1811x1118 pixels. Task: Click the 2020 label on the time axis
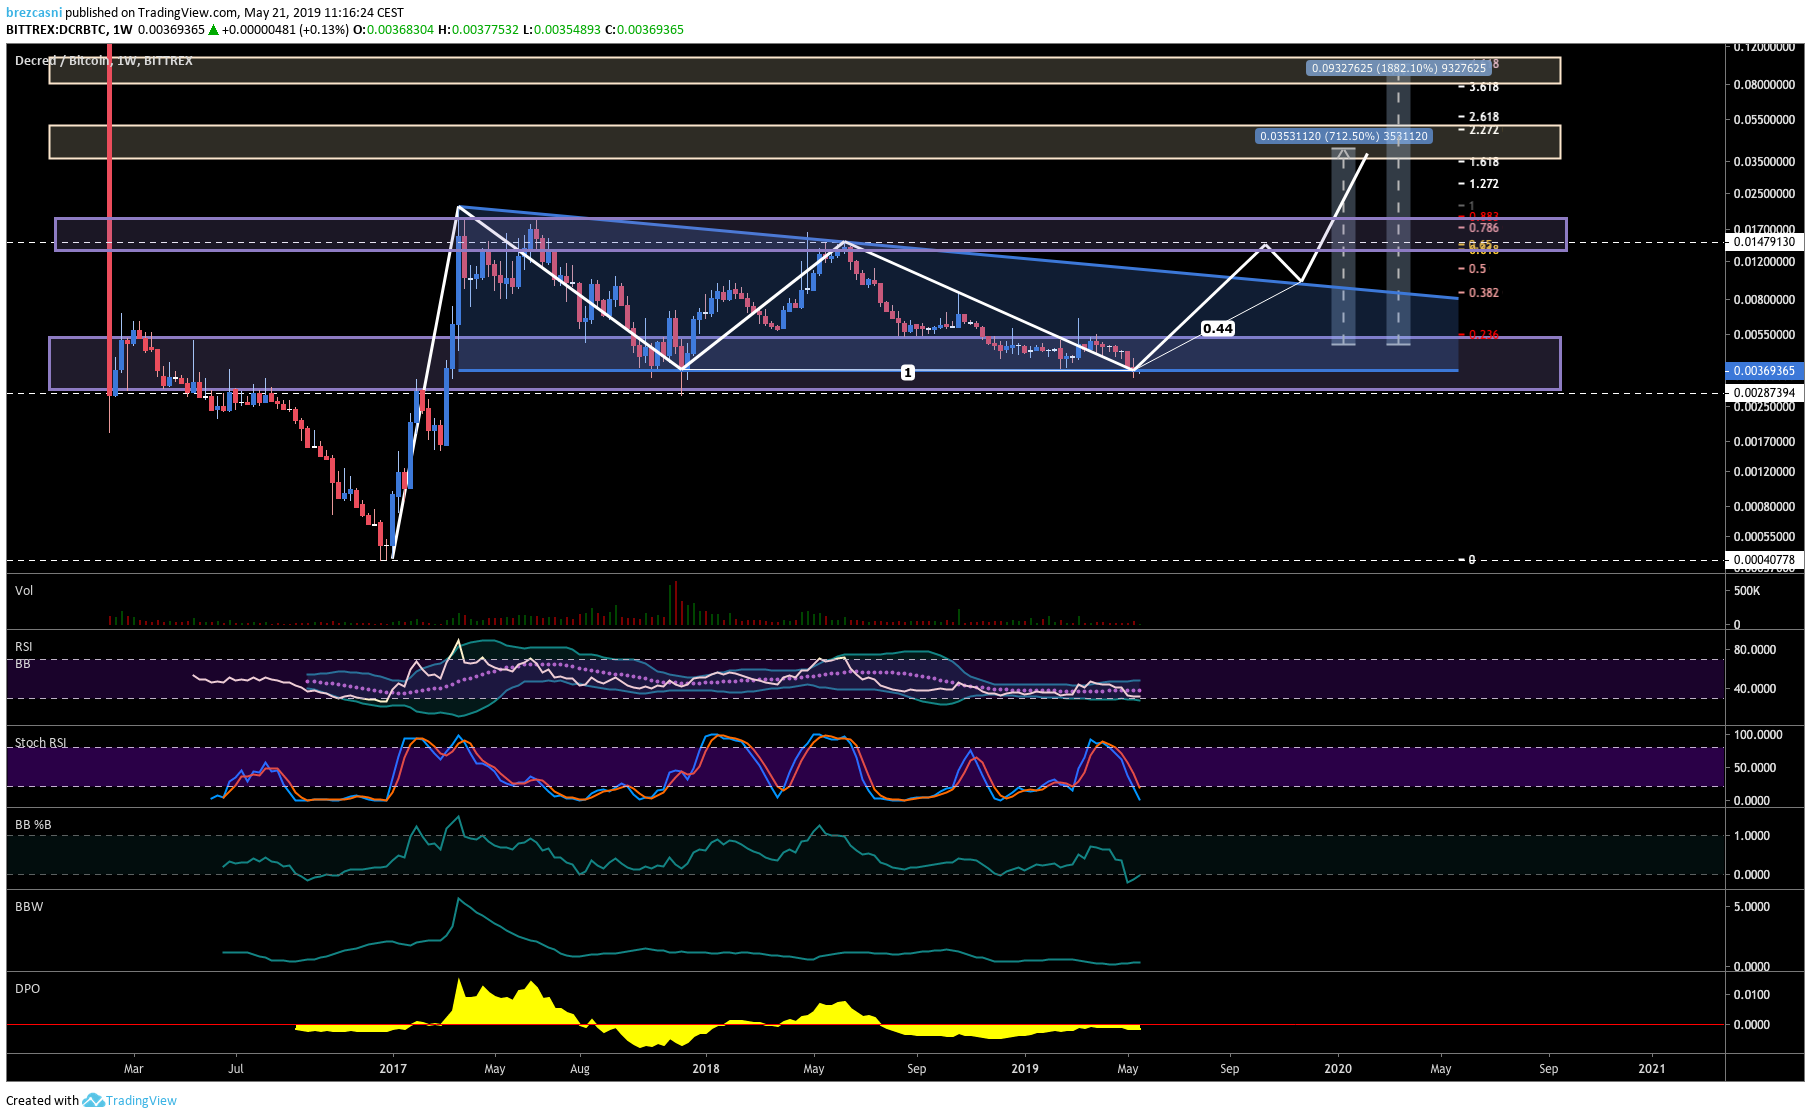click(1338, 1068)
